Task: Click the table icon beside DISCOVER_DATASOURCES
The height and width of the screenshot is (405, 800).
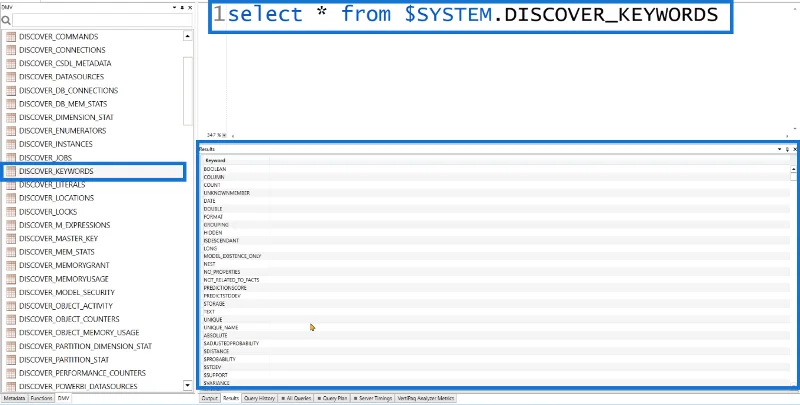Action: pos(11,77)
